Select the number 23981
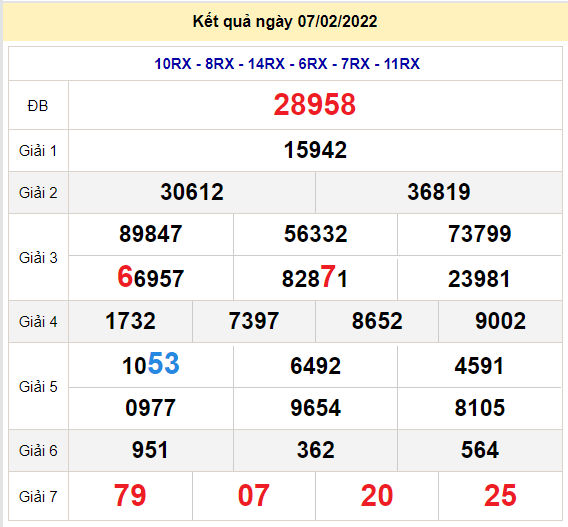Image resolution: width=568 pixels, height=527 pixels. (480, 279)
